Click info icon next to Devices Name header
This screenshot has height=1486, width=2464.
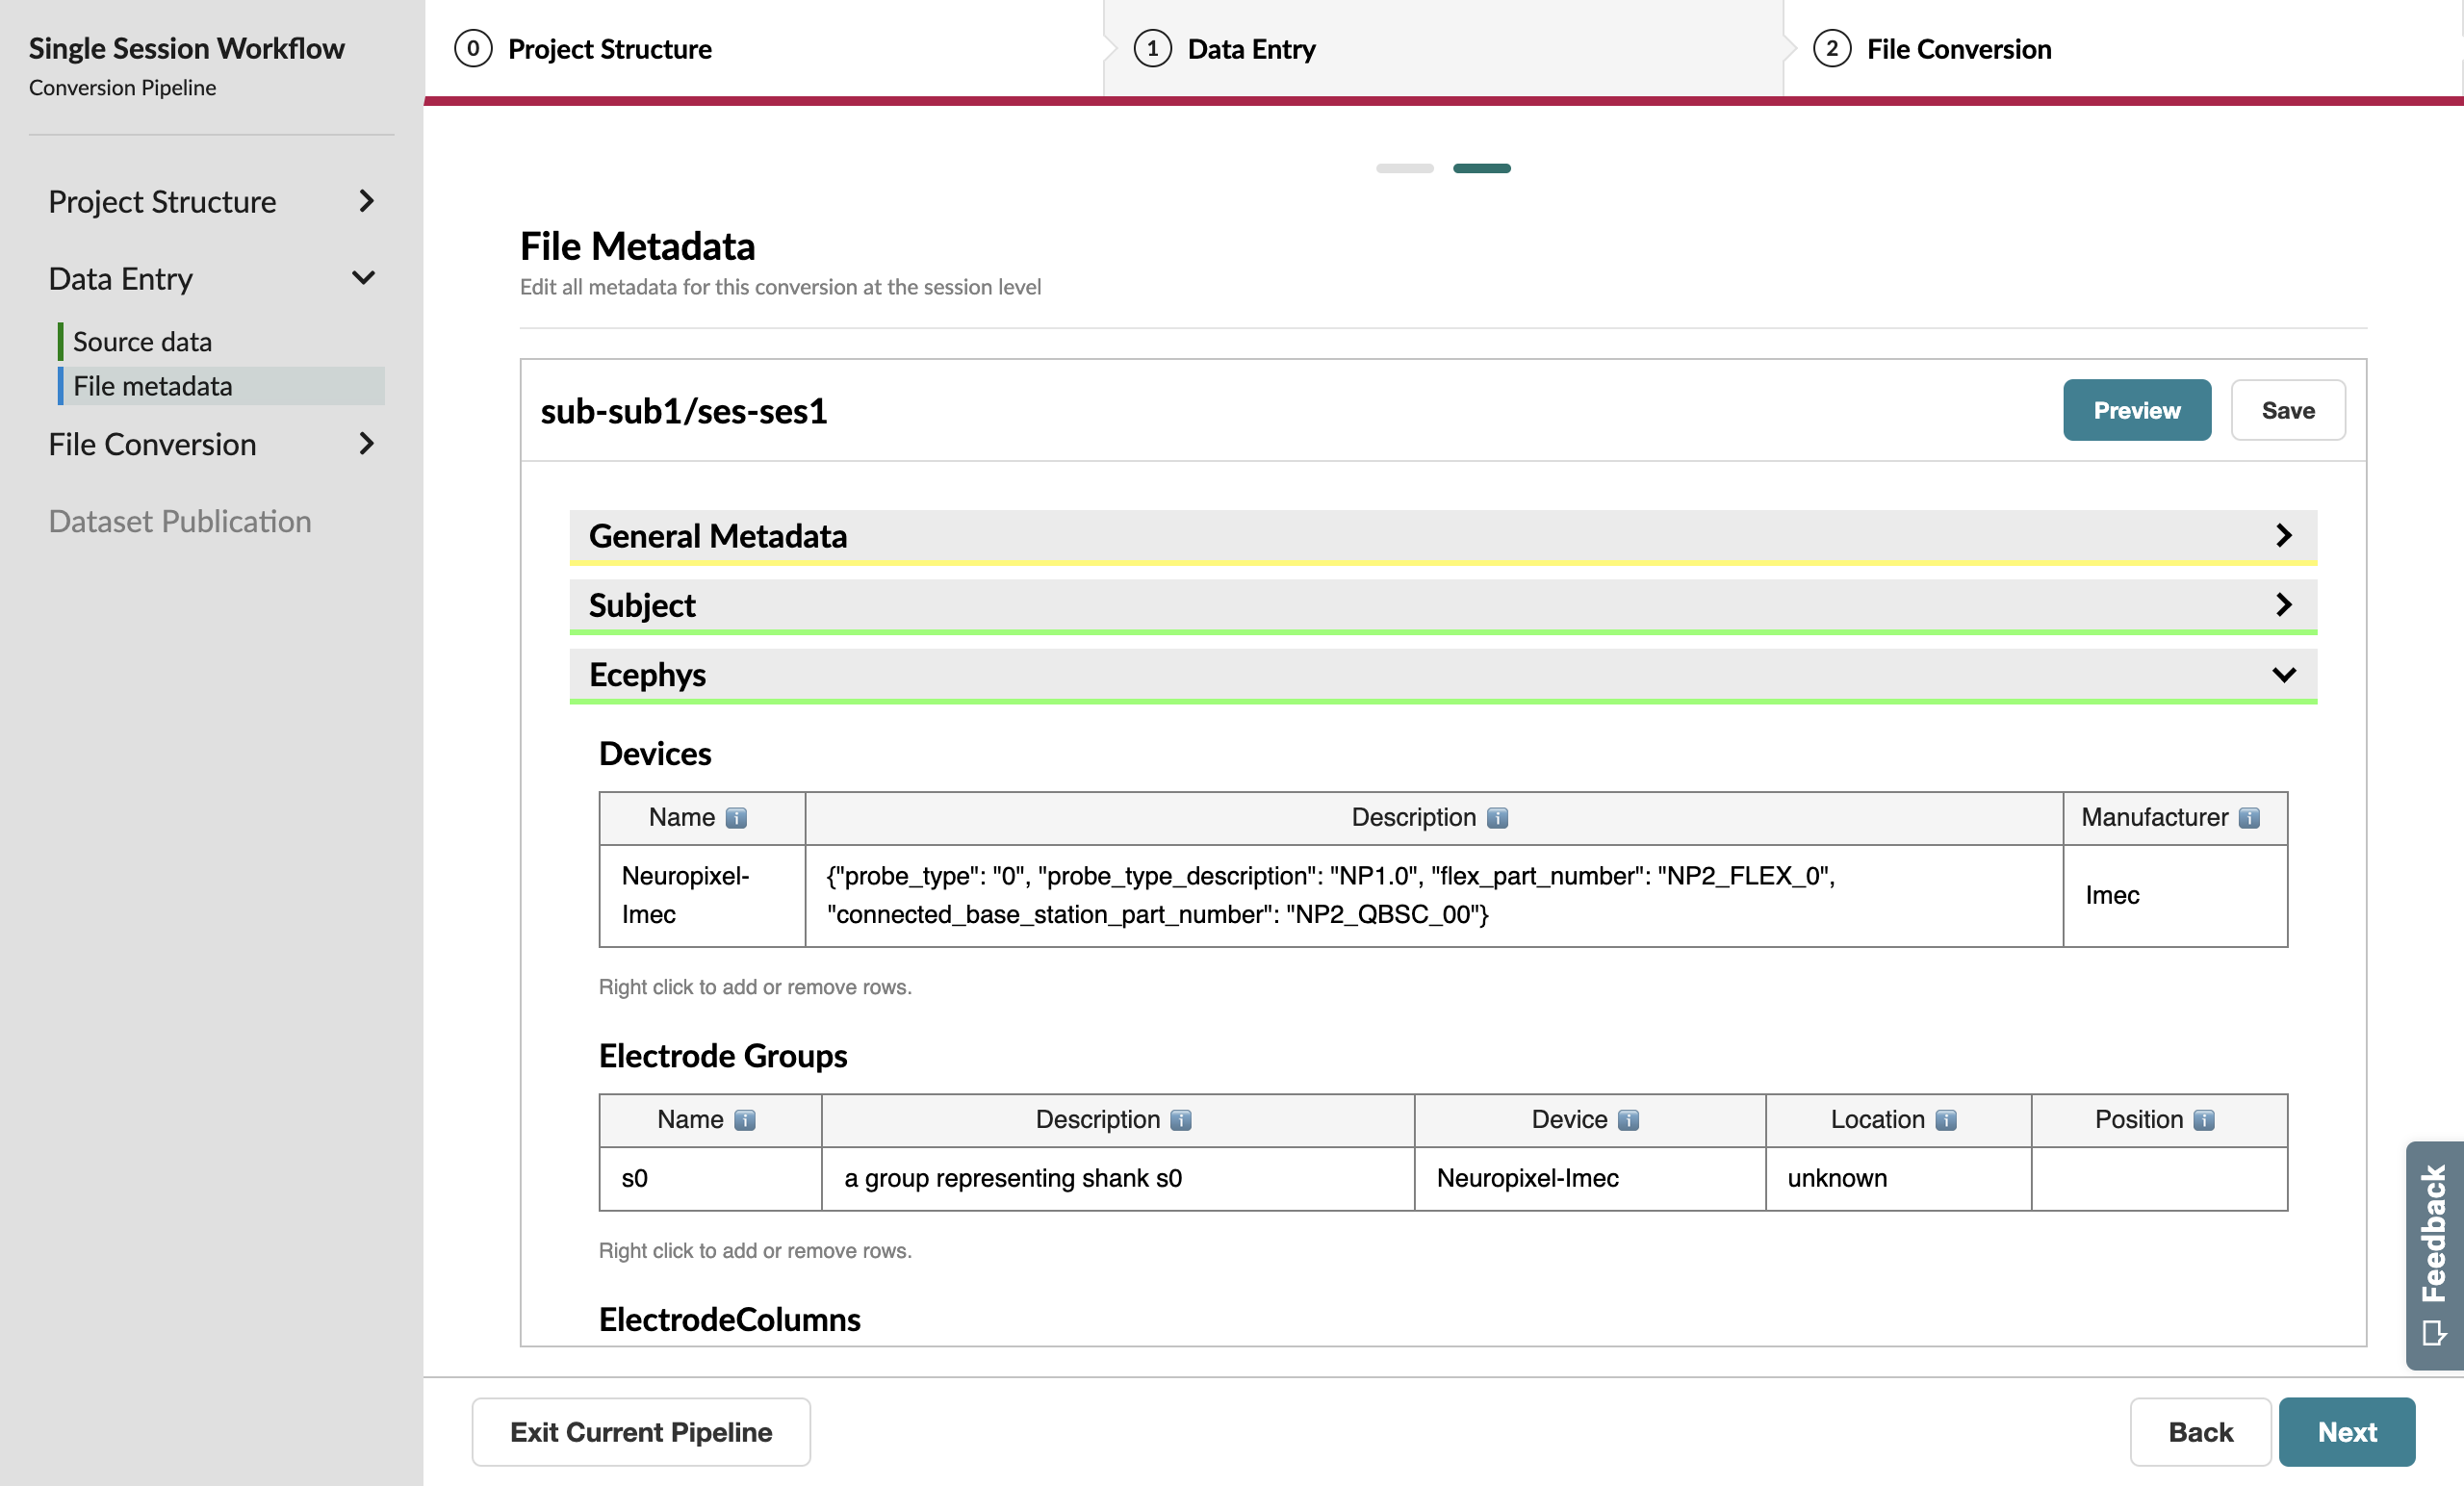736,818
